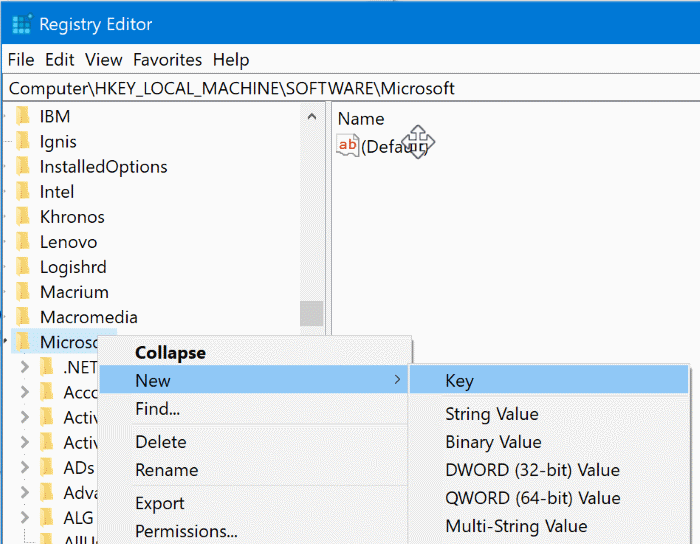Click the ADs subkey folder icon
700x544 pixels.
pos(46,467)
